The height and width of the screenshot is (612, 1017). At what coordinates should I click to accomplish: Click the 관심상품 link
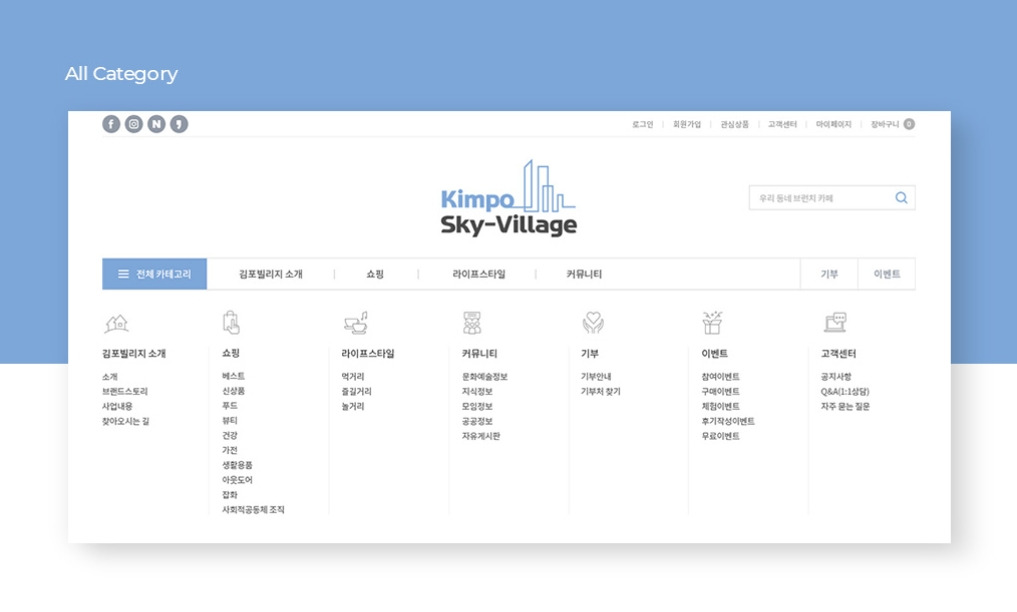pyautogui.click(x=734, y=124)
